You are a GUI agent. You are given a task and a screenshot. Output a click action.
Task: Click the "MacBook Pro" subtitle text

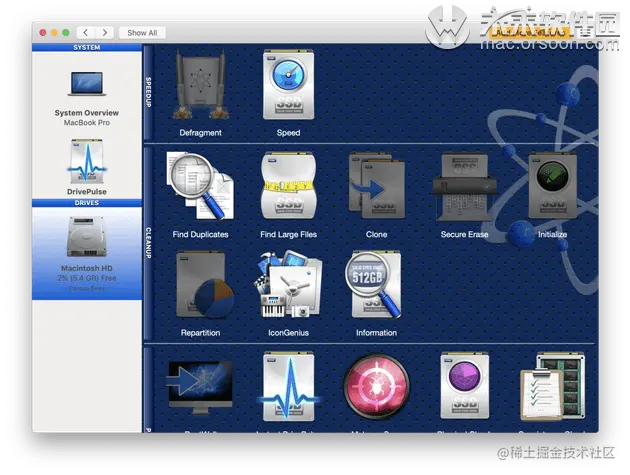(x=87, y=123)
